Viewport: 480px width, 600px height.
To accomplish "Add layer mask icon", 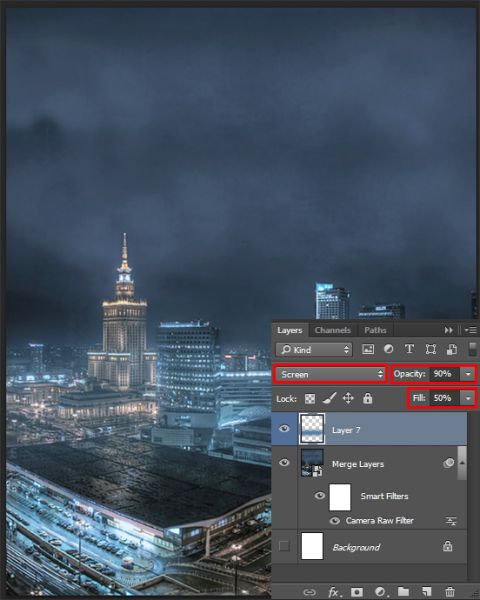I will (x=357, y=592).
